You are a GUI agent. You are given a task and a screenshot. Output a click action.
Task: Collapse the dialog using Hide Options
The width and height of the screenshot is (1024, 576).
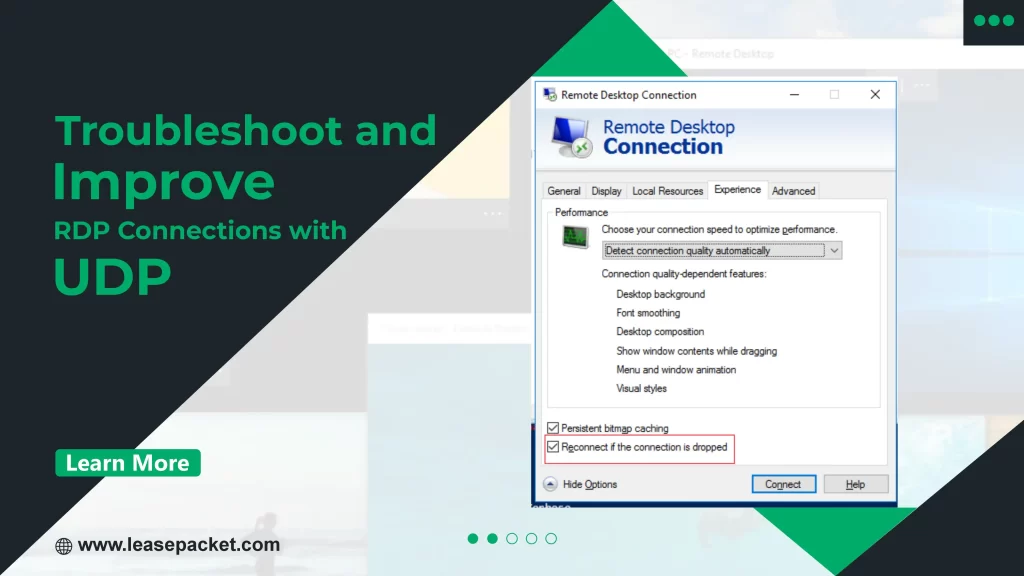tap(591, 483)
